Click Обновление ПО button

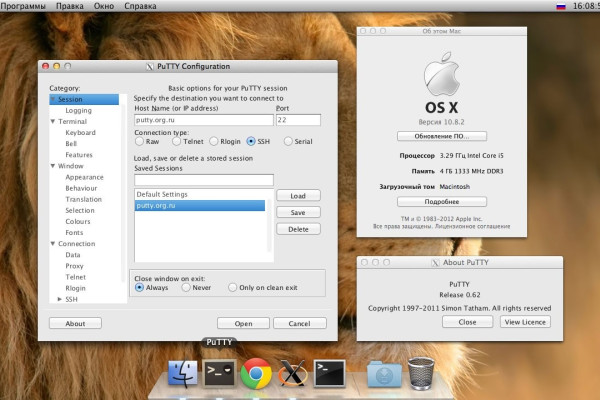[442, 136]
